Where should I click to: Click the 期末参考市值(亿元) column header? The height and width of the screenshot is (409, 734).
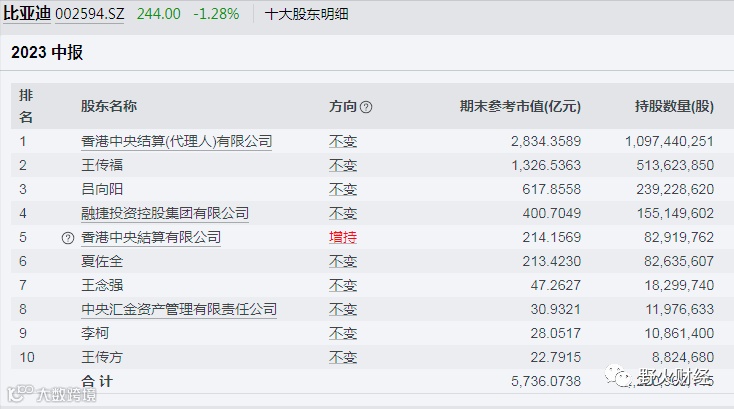(x=520, y=106)
